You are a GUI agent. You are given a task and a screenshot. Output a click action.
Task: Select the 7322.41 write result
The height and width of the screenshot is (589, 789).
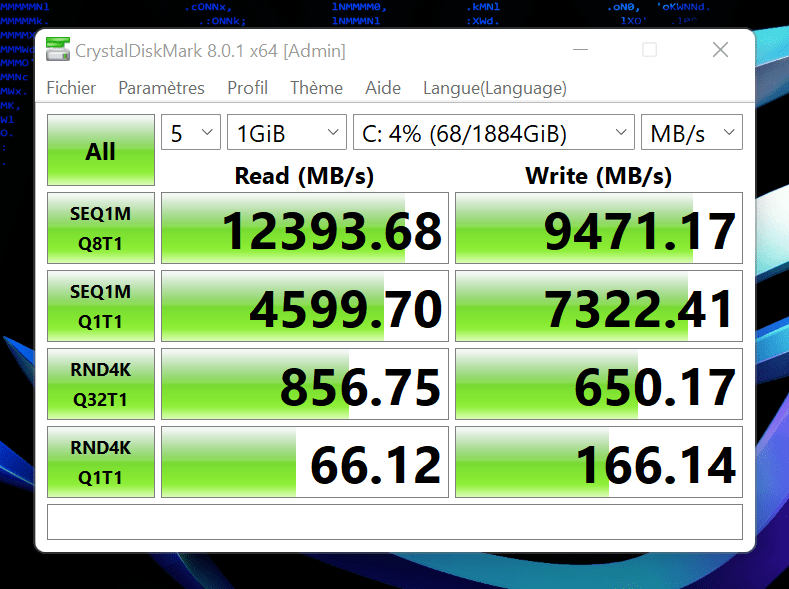tap(599, 306)
